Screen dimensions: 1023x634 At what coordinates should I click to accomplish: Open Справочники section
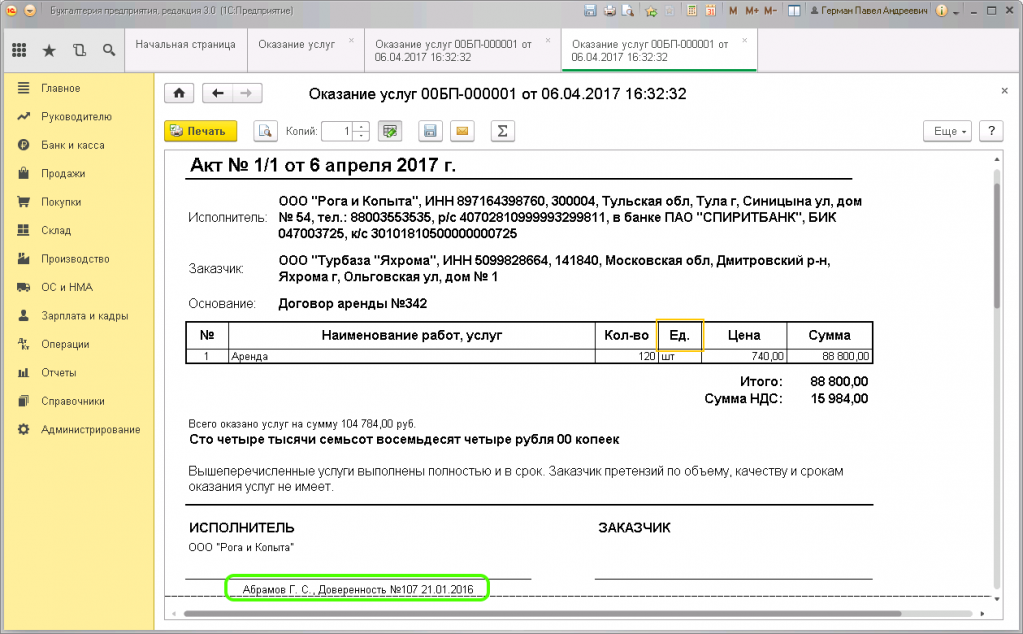point(73,401)
